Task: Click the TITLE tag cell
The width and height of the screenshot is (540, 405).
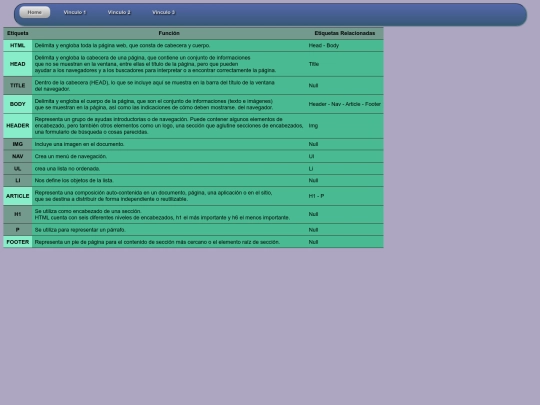Action: (18, 85)
